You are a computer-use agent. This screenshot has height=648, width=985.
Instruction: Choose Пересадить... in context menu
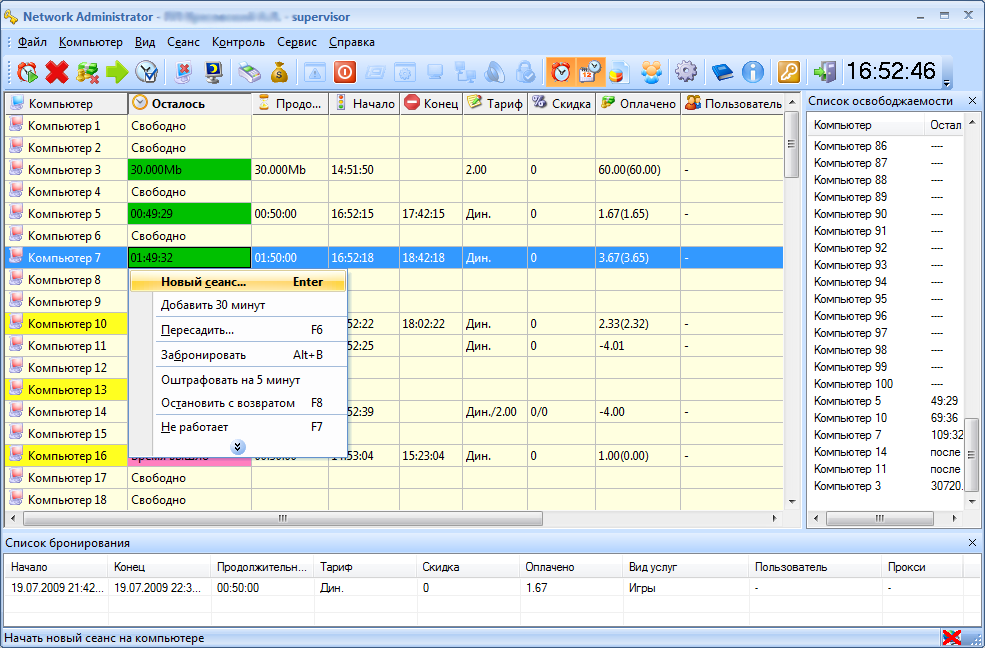click(x=238, y=330)
